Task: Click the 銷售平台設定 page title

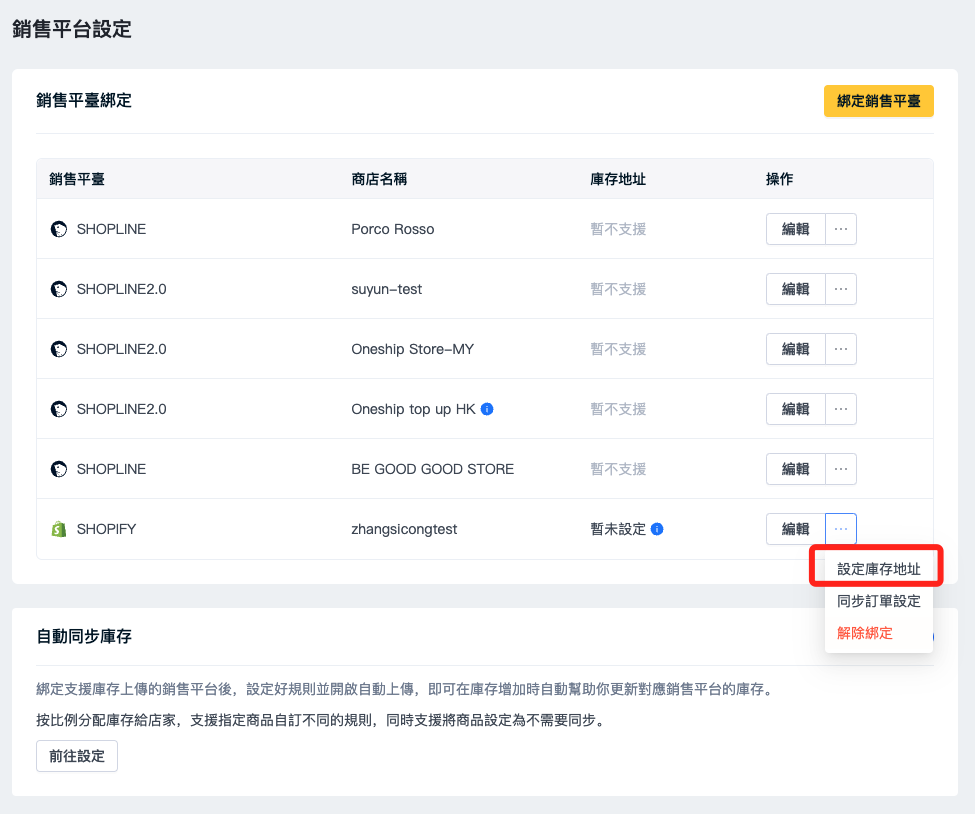Action: [x=72, y=29]
